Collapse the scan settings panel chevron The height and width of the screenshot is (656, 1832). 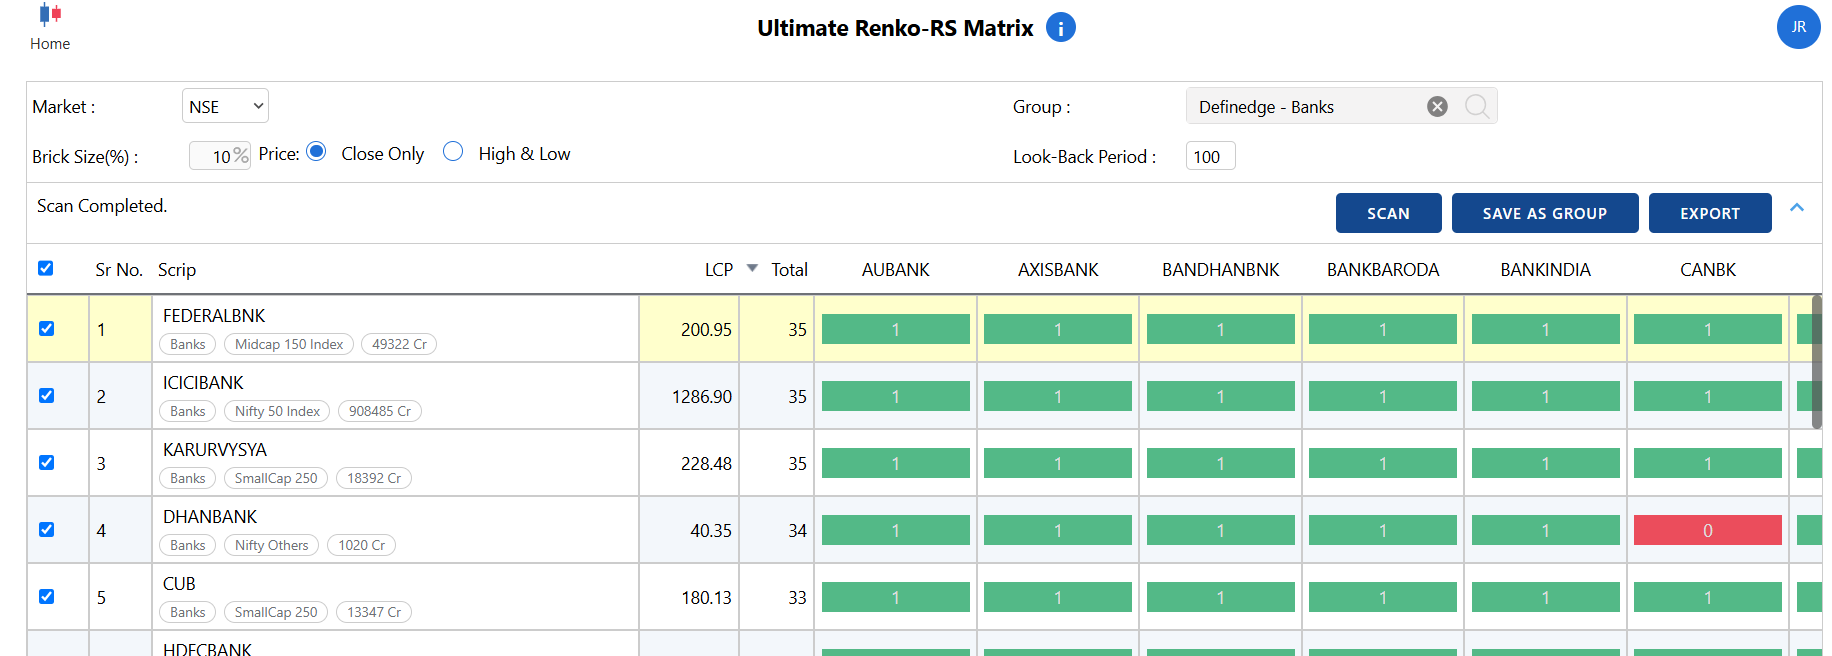tap(1797, 208)
